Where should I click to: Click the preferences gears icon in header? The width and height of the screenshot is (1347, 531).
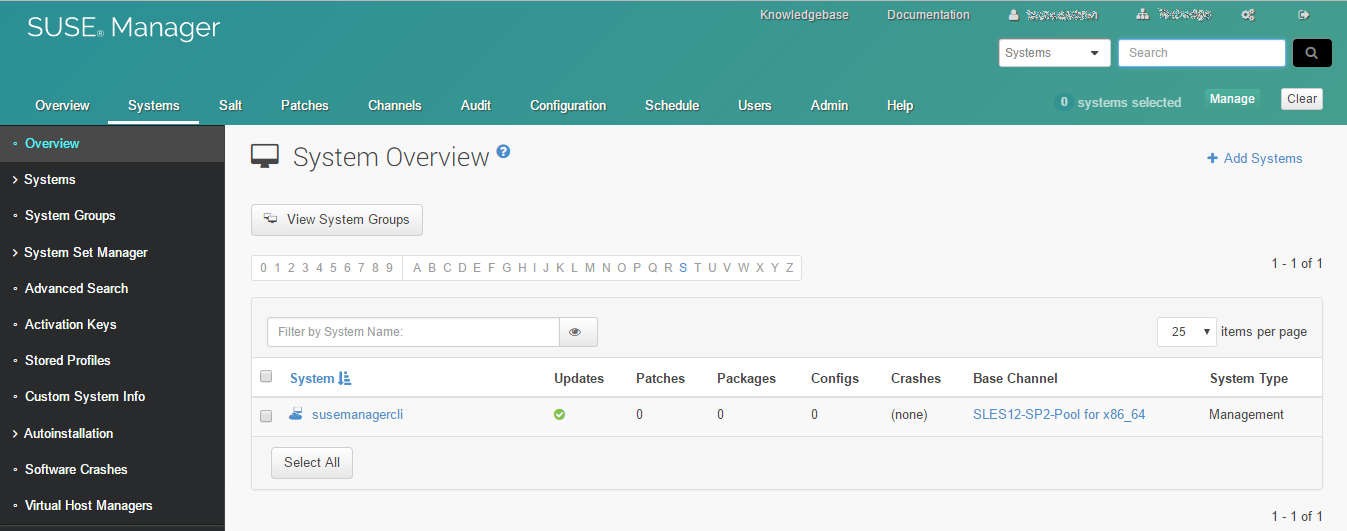[x=1247, y=15]
